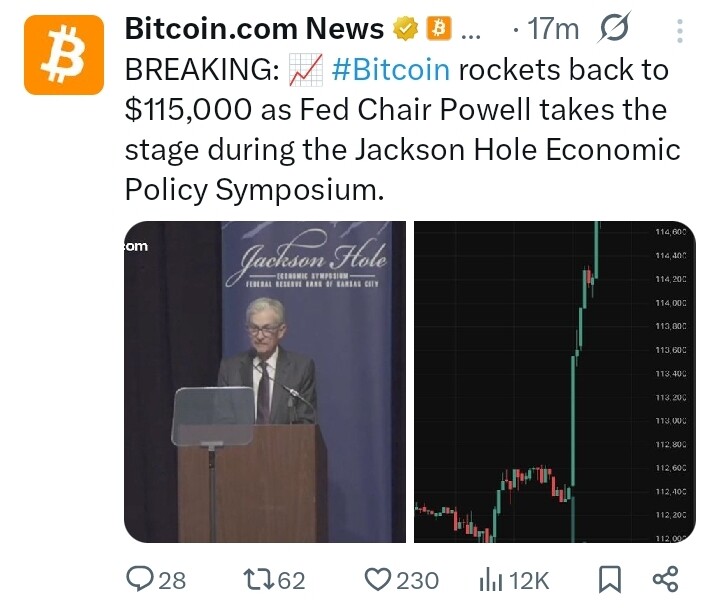Click the 230 likes count
Image resolution: width=720 pixels, height=614 pixels.
(417, 580)
